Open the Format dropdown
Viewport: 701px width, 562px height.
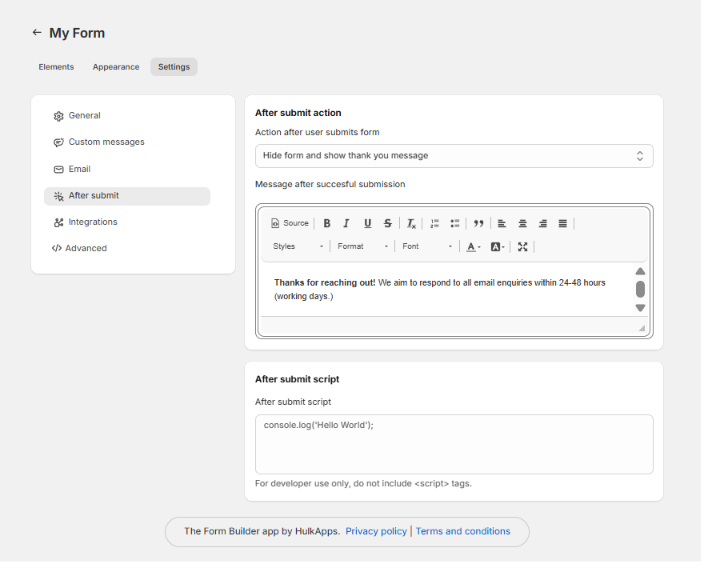(x=363, y=246)
